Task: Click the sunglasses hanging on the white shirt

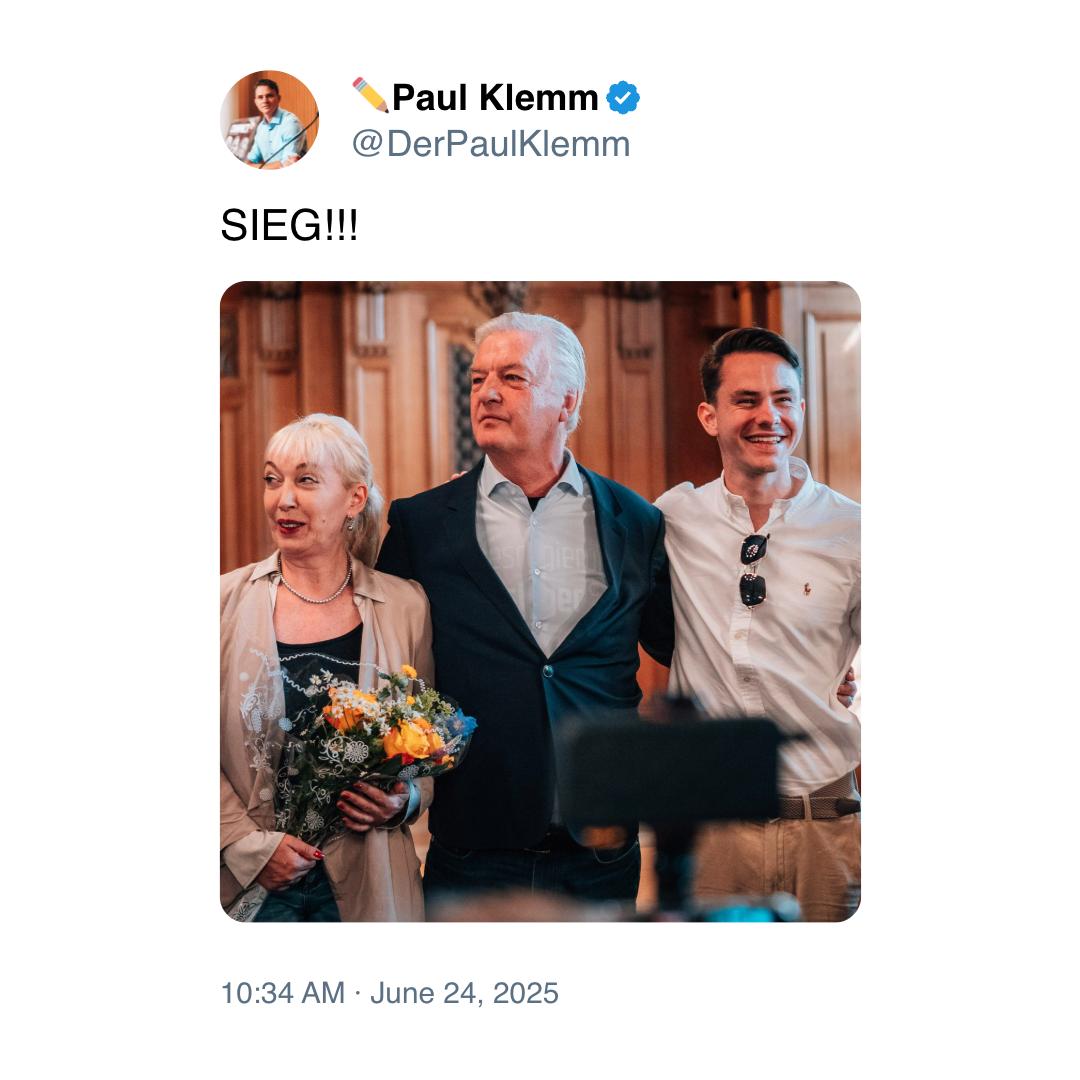Action: (753, 570)
